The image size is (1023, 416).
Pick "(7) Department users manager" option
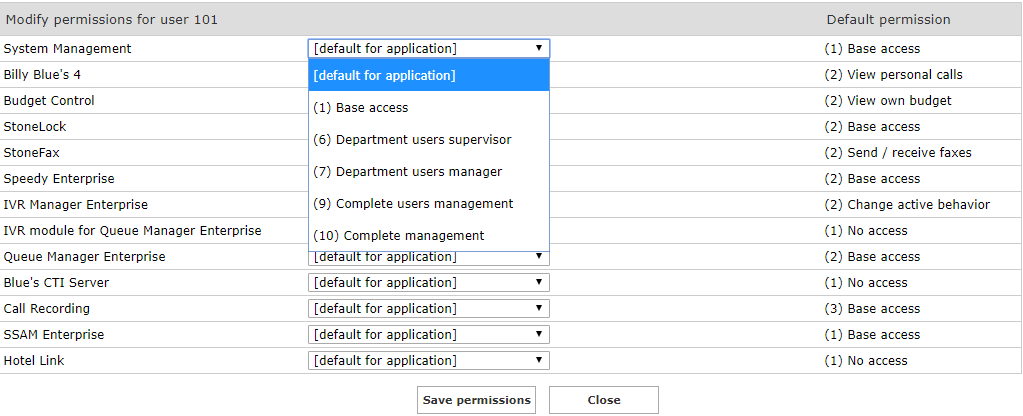tap(428, 171)
